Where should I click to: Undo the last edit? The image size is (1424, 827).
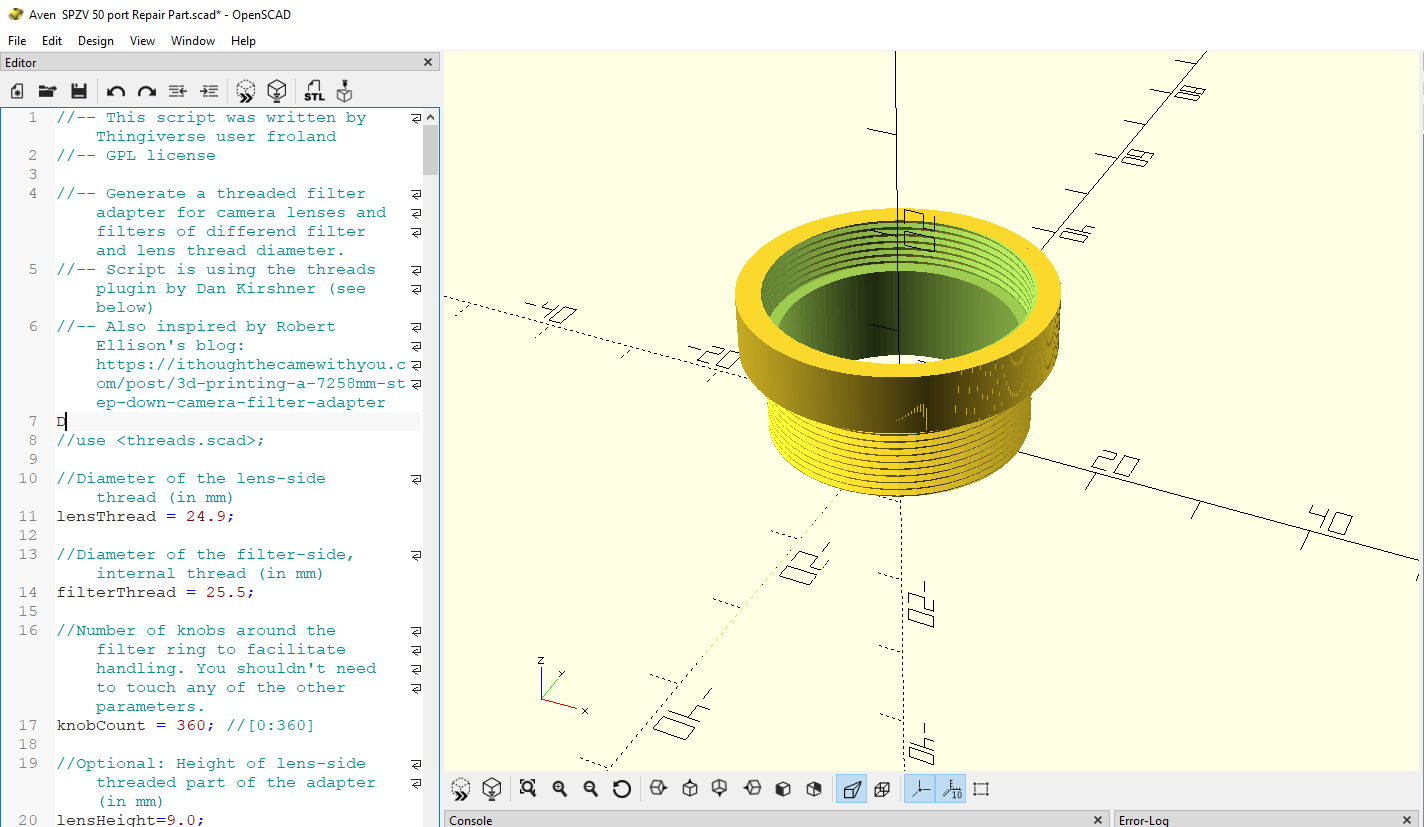coord(116,91)
